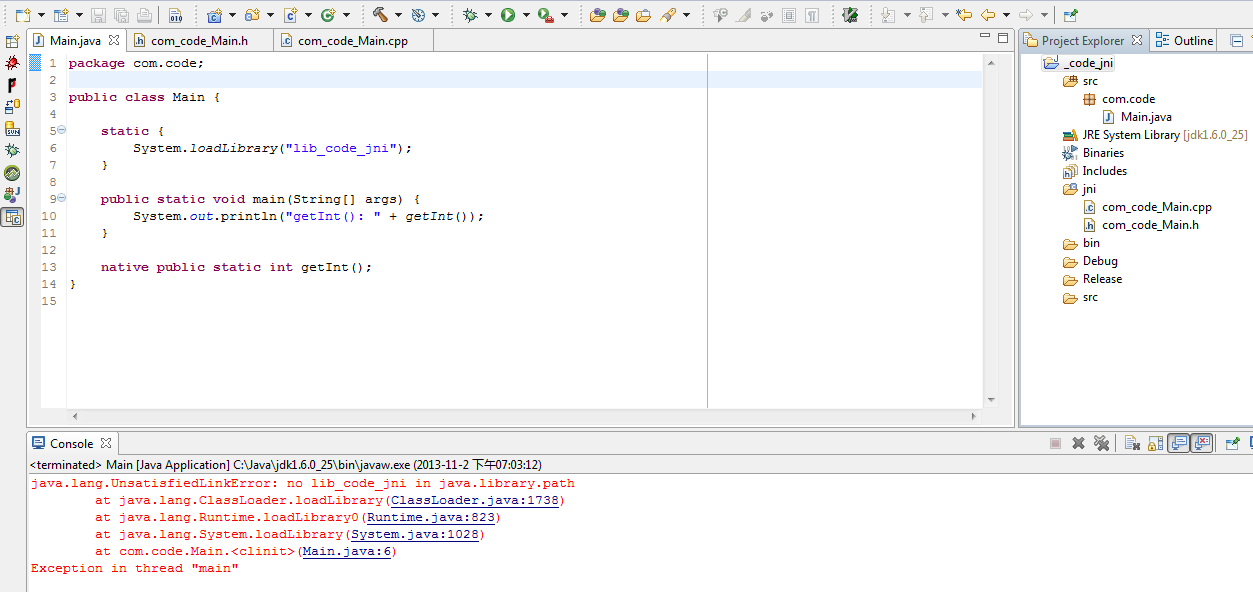
Task: Click the Clear Console icon
Action: (x=1132, y=443)
